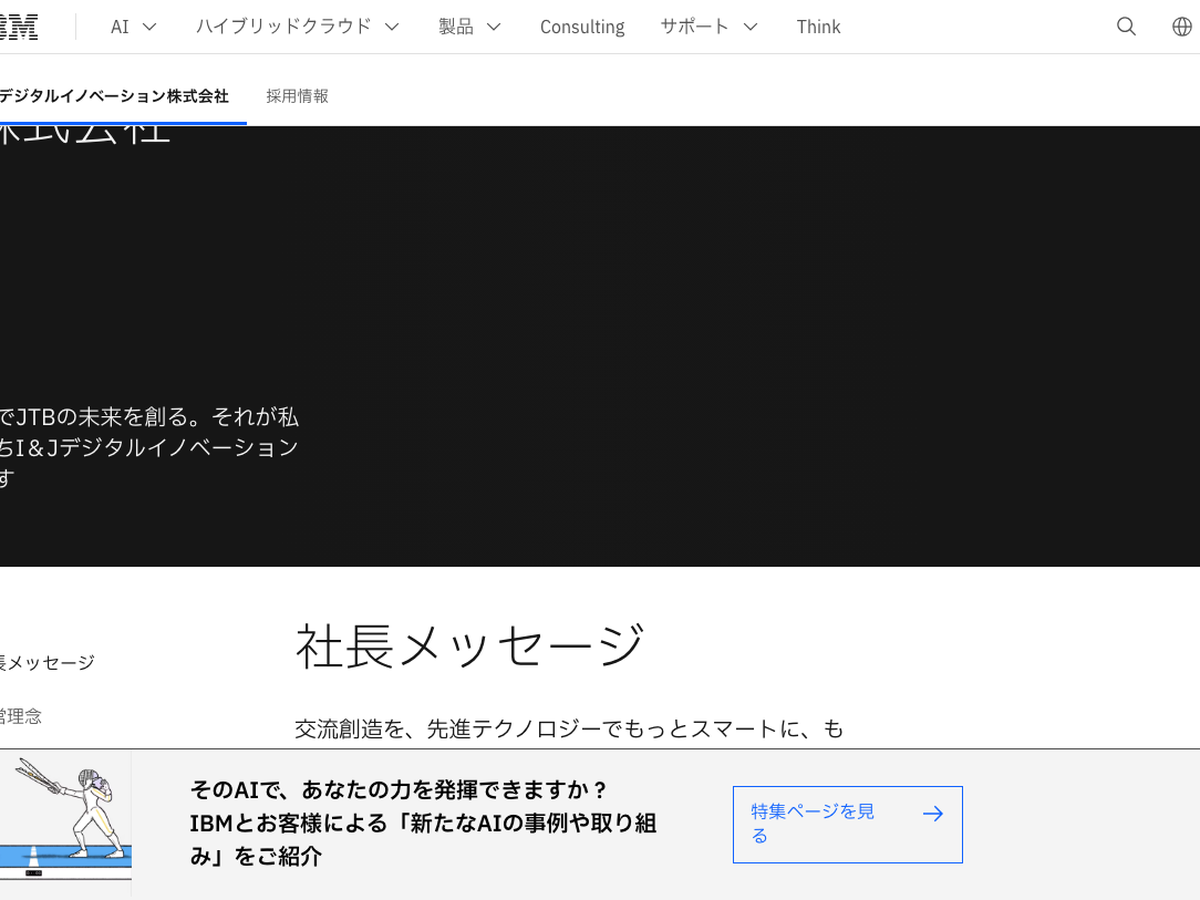Jump to 経営理念 in the side navigation
The width and height of the screenshot is (1200, 900).
(21, 716)
